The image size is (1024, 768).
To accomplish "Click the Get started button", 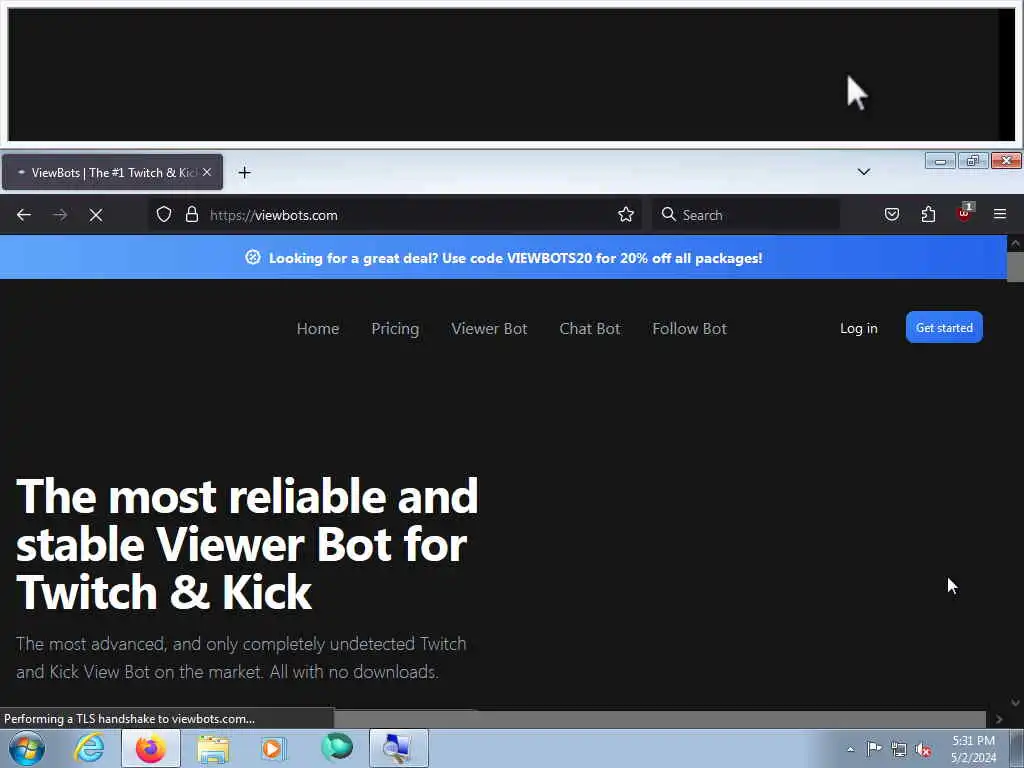I will click(x=944, y=328).
